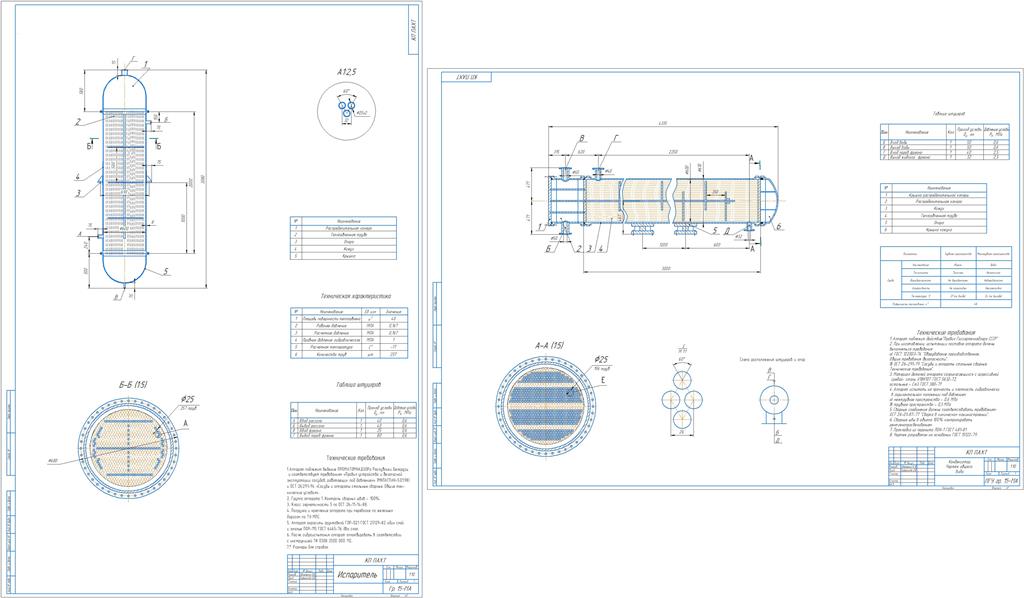This screenshot has width=1024, height=598.
Task: Click the "Ø25" dimension on A-A section
Action: 601,360
